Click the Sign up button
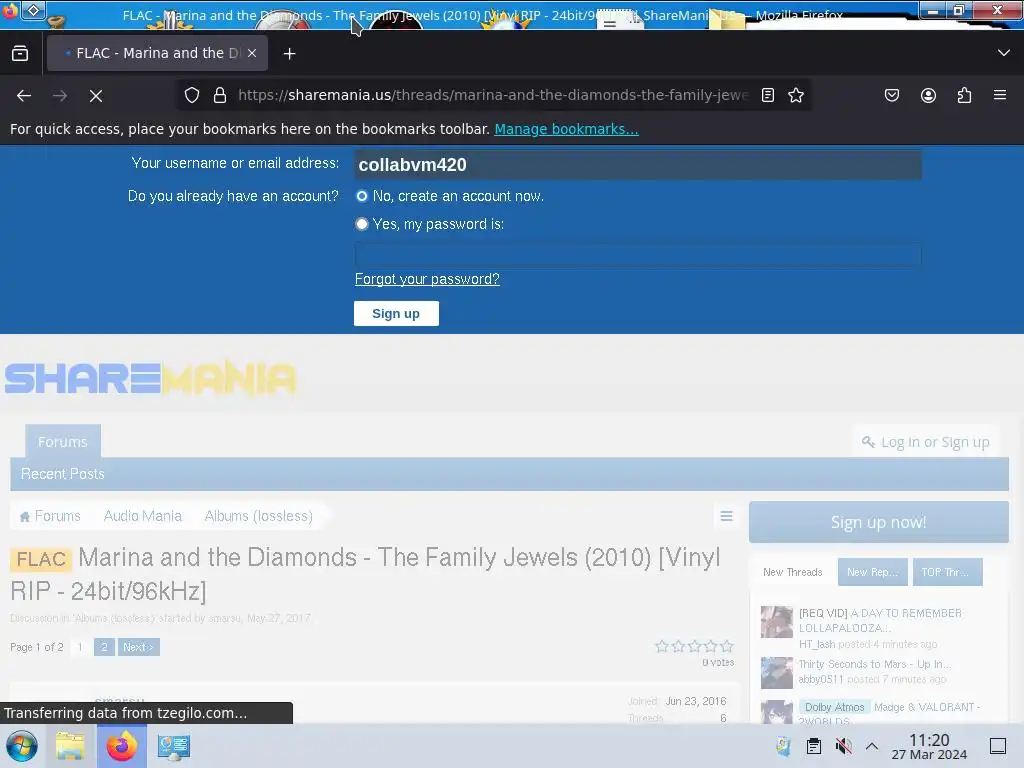 click(396, 313)
